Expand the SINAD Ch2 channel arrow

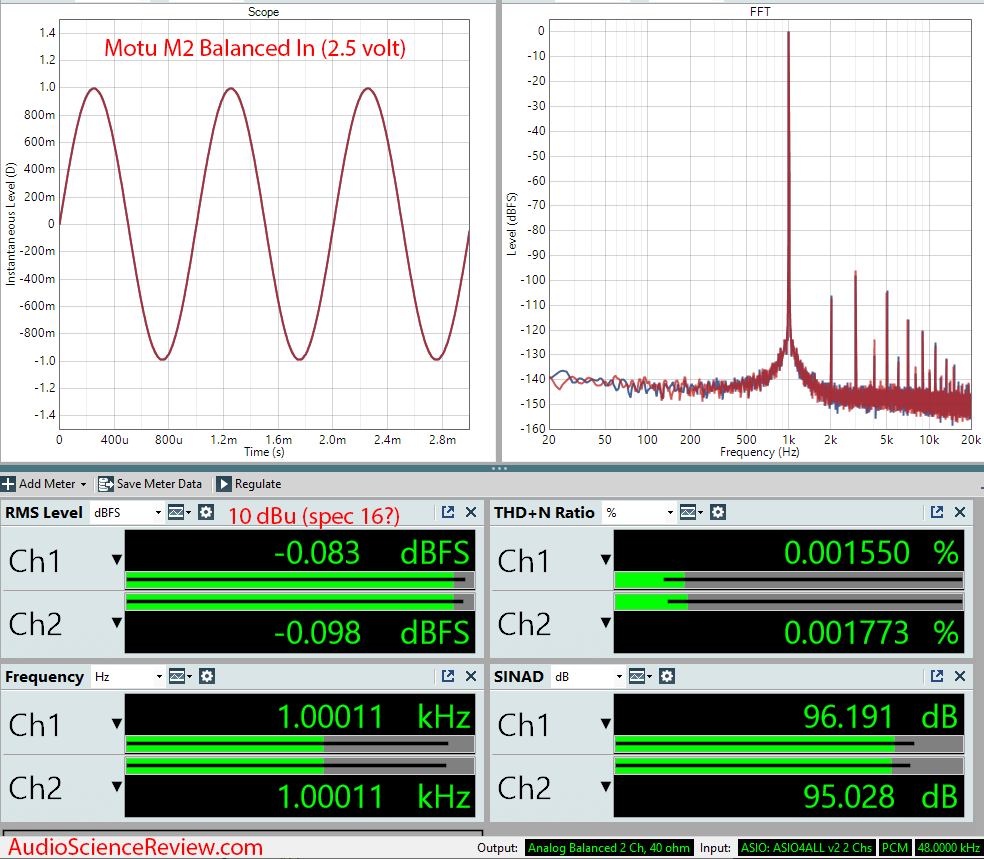click(606, 786)
